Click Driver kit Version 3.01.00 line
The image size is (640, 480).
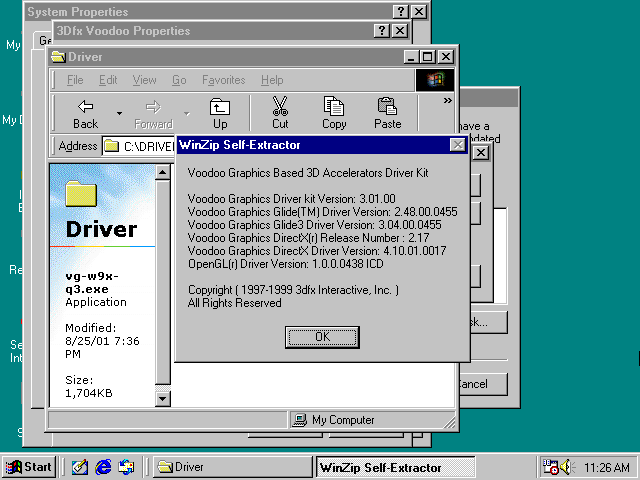click(291, 199)
